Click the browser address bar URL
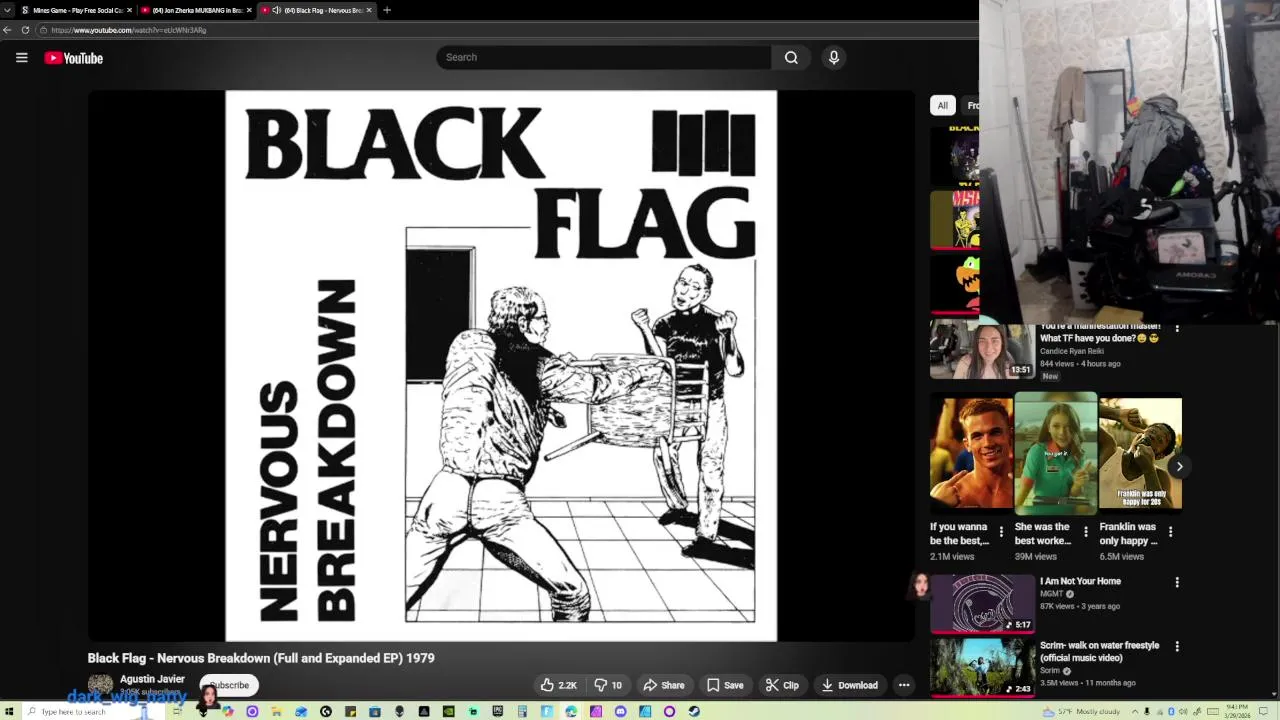Image resolution: width=1280 pixels, height=720 pixels. point(128,30)
